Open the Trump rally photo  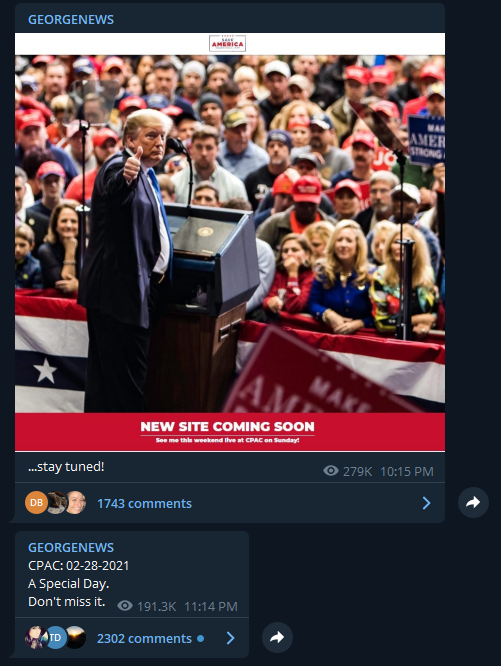230,234
